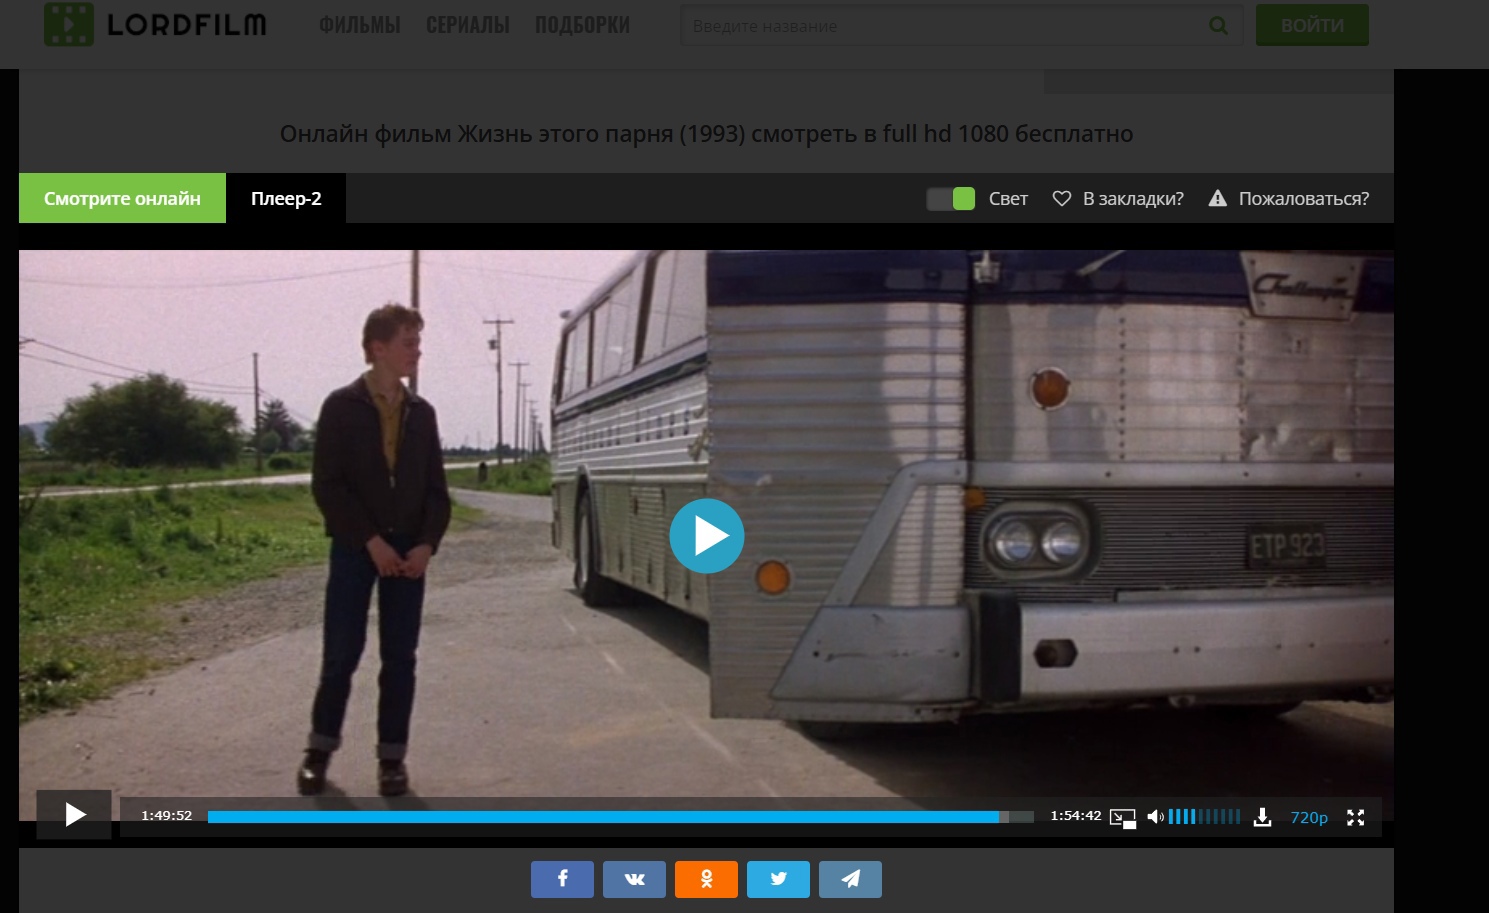Share on Telegram
The height and width of the screenshot is (913, 1489).
point(850,879)
